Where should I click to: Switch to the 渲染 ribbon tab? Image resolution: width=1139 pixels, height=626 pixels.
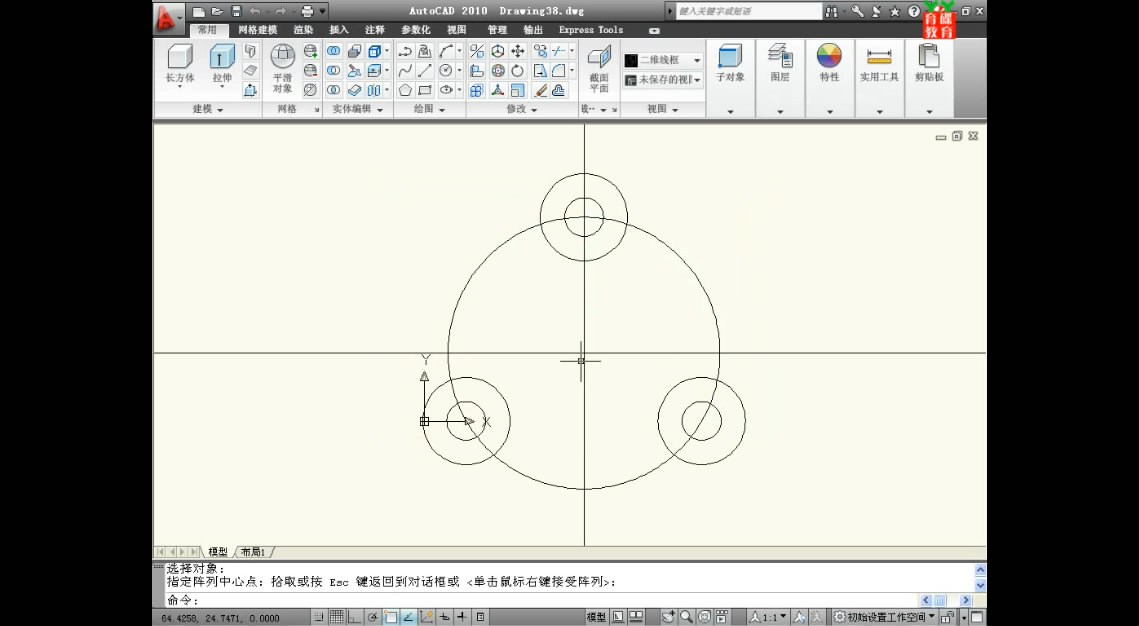304,30
